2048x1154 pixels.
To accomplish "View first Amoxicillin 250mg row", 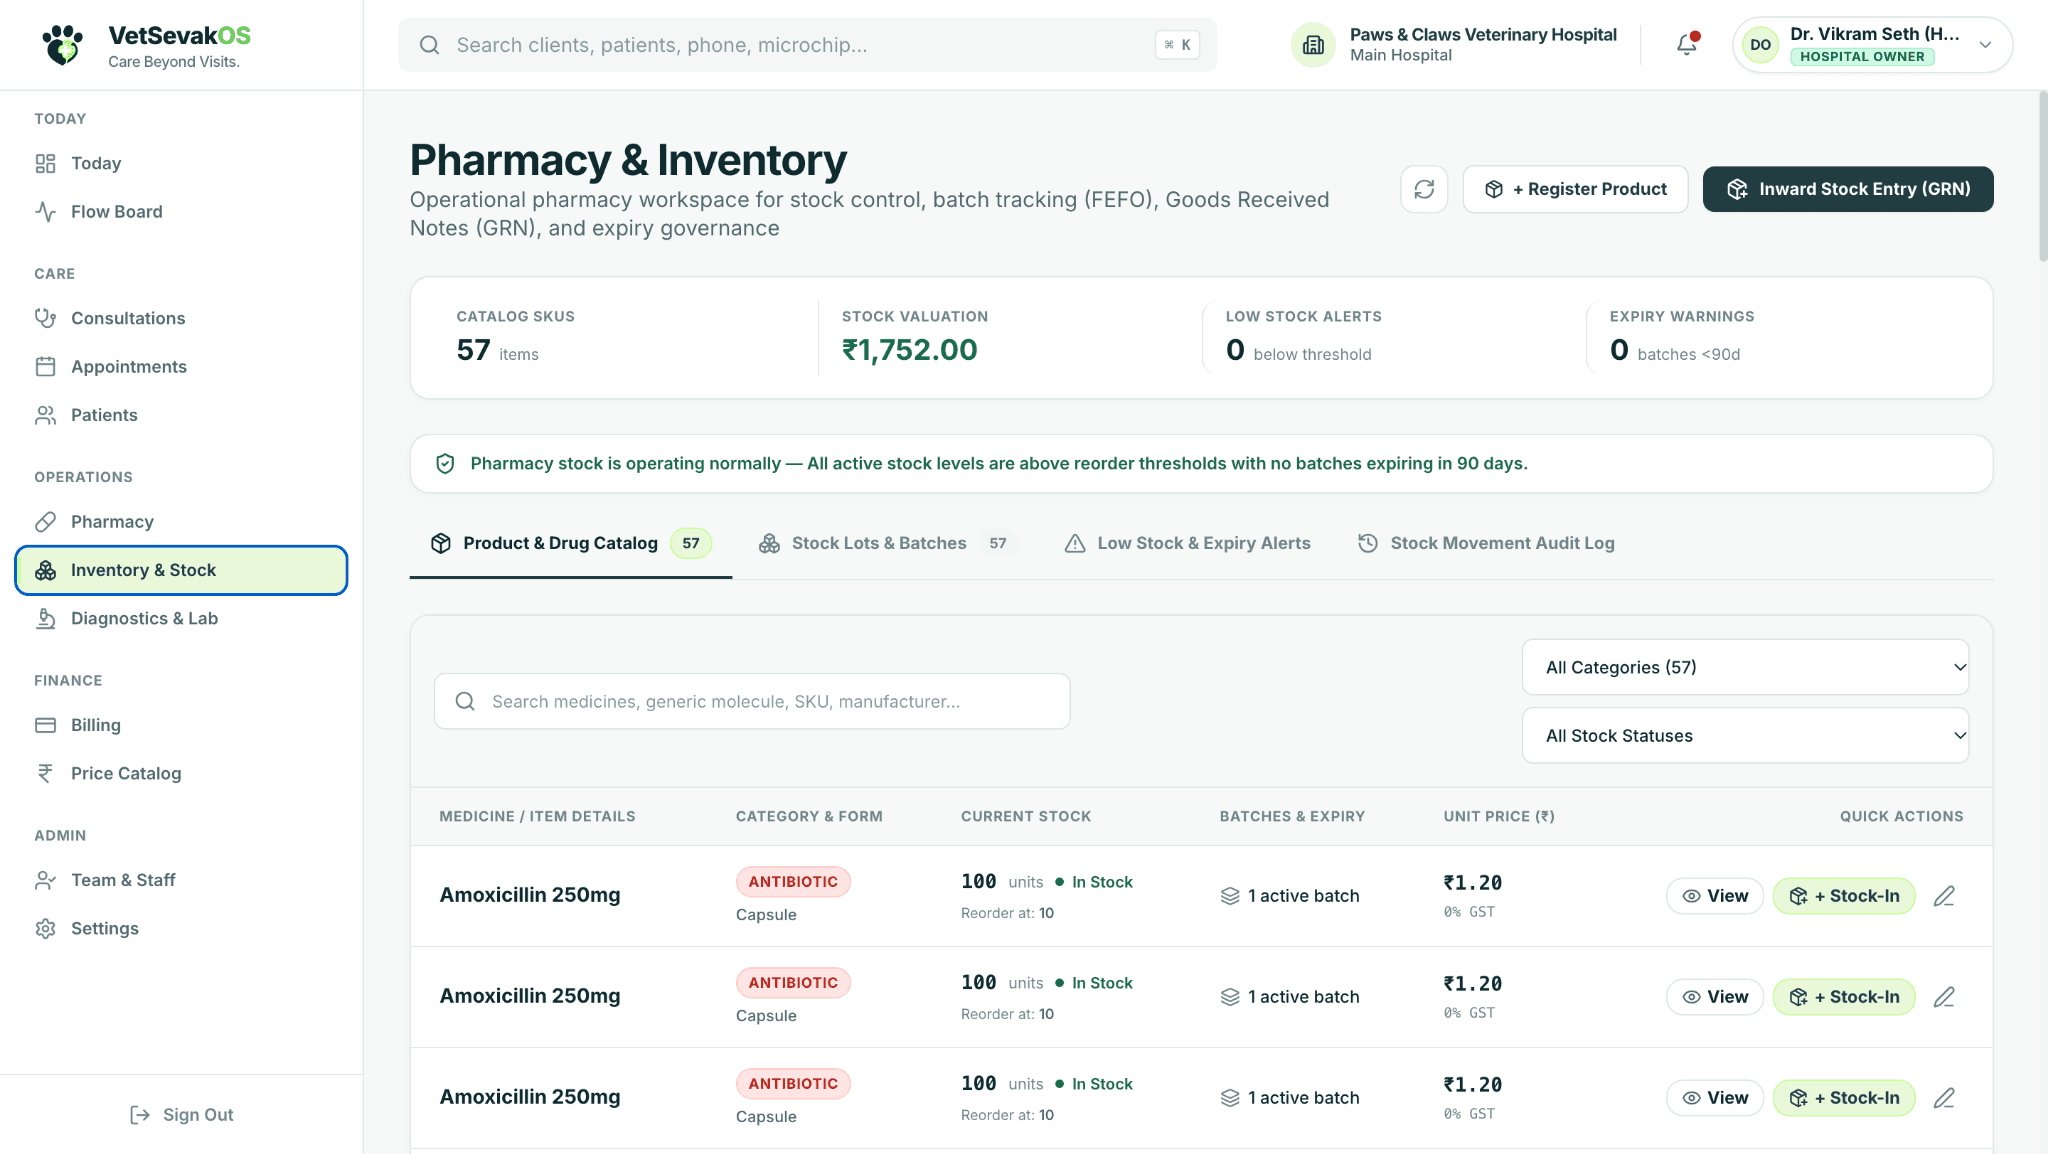I will pos(1715,896).
